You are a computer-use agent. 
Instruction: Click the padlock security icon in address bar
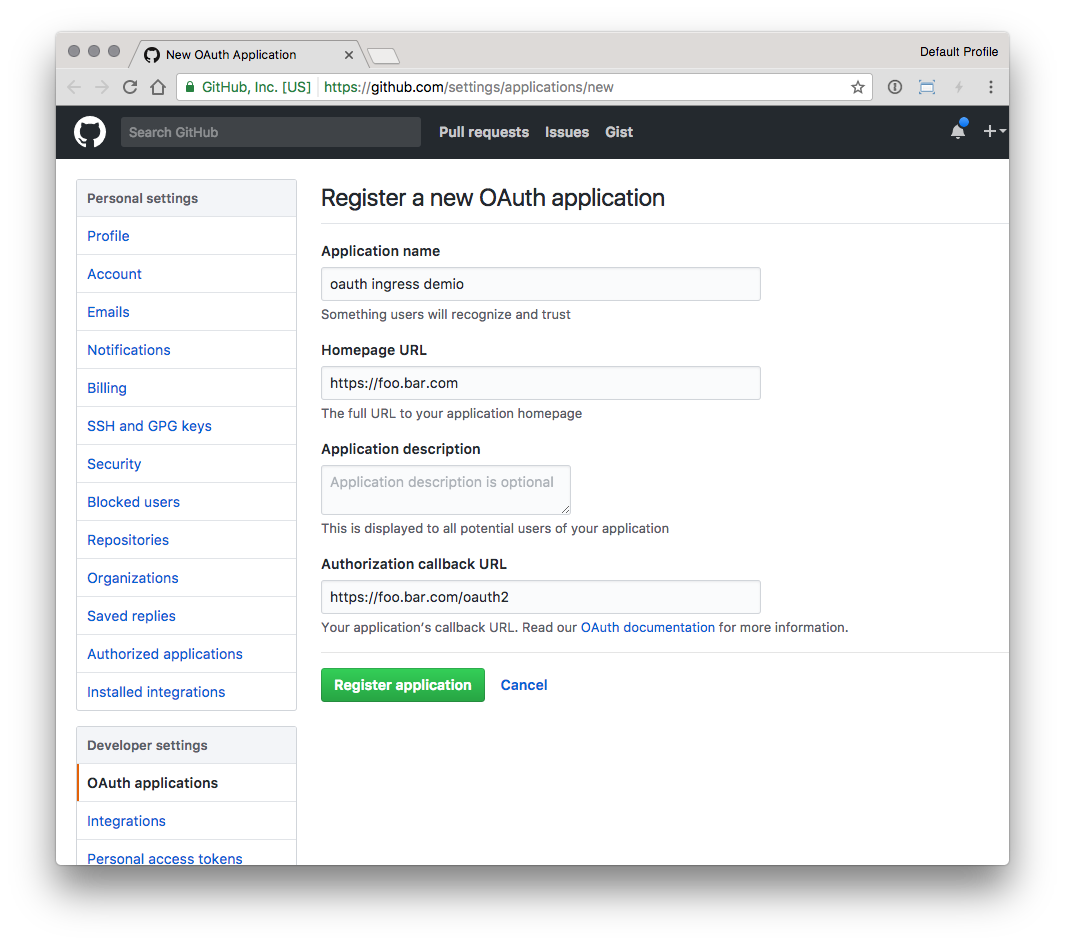[190, 87]
